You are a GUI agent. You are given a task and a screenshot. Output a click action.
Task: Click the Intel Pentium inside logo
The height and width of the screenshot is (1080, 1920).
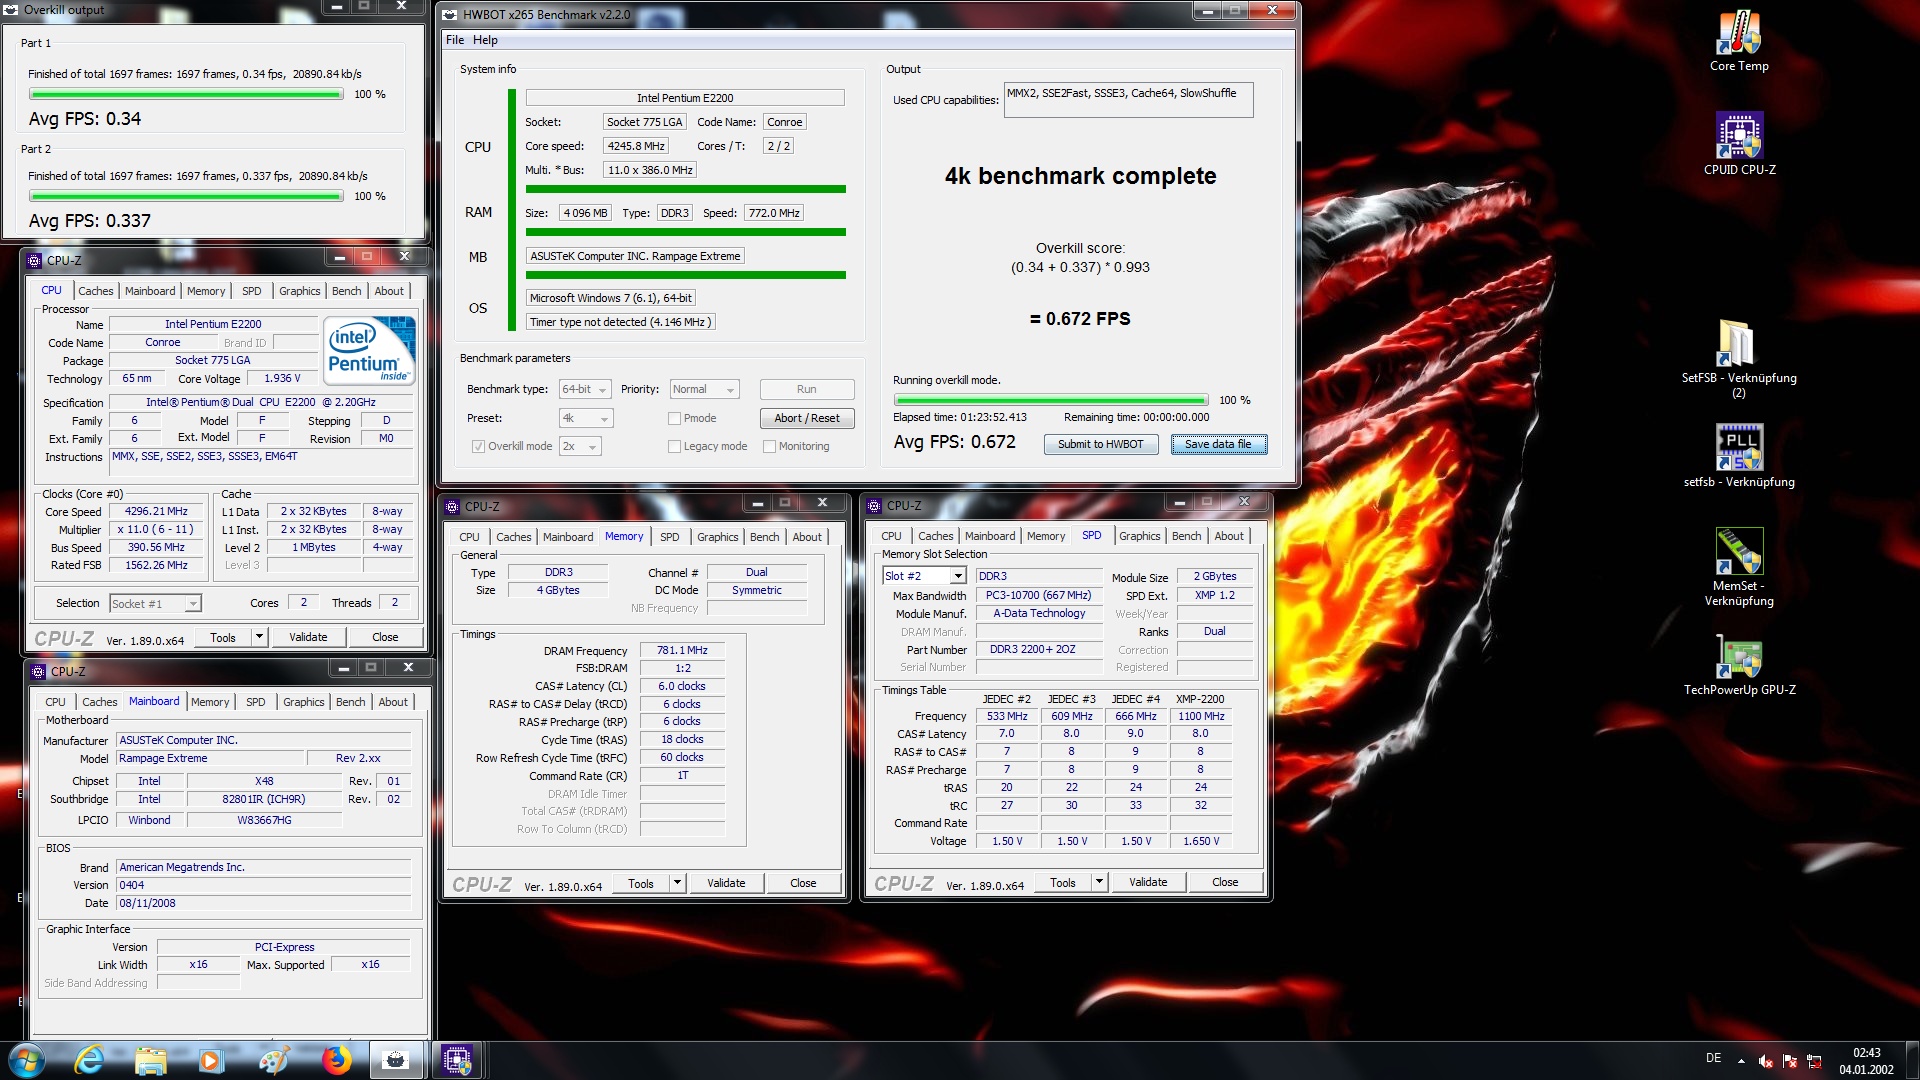coord(369,349)
